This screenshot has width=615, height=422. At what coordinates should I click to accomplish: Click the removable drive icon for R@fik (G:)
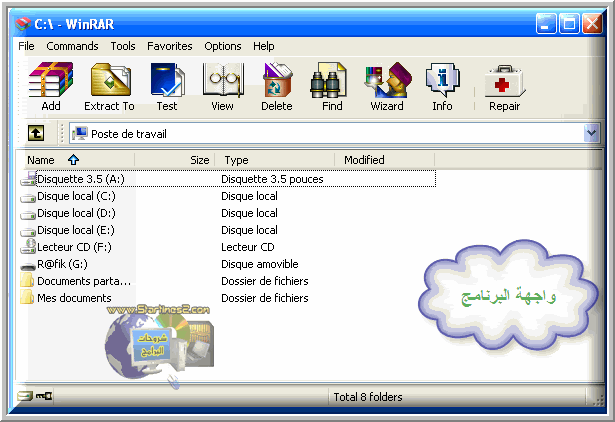pyautogui.click(x=28, y=266)
